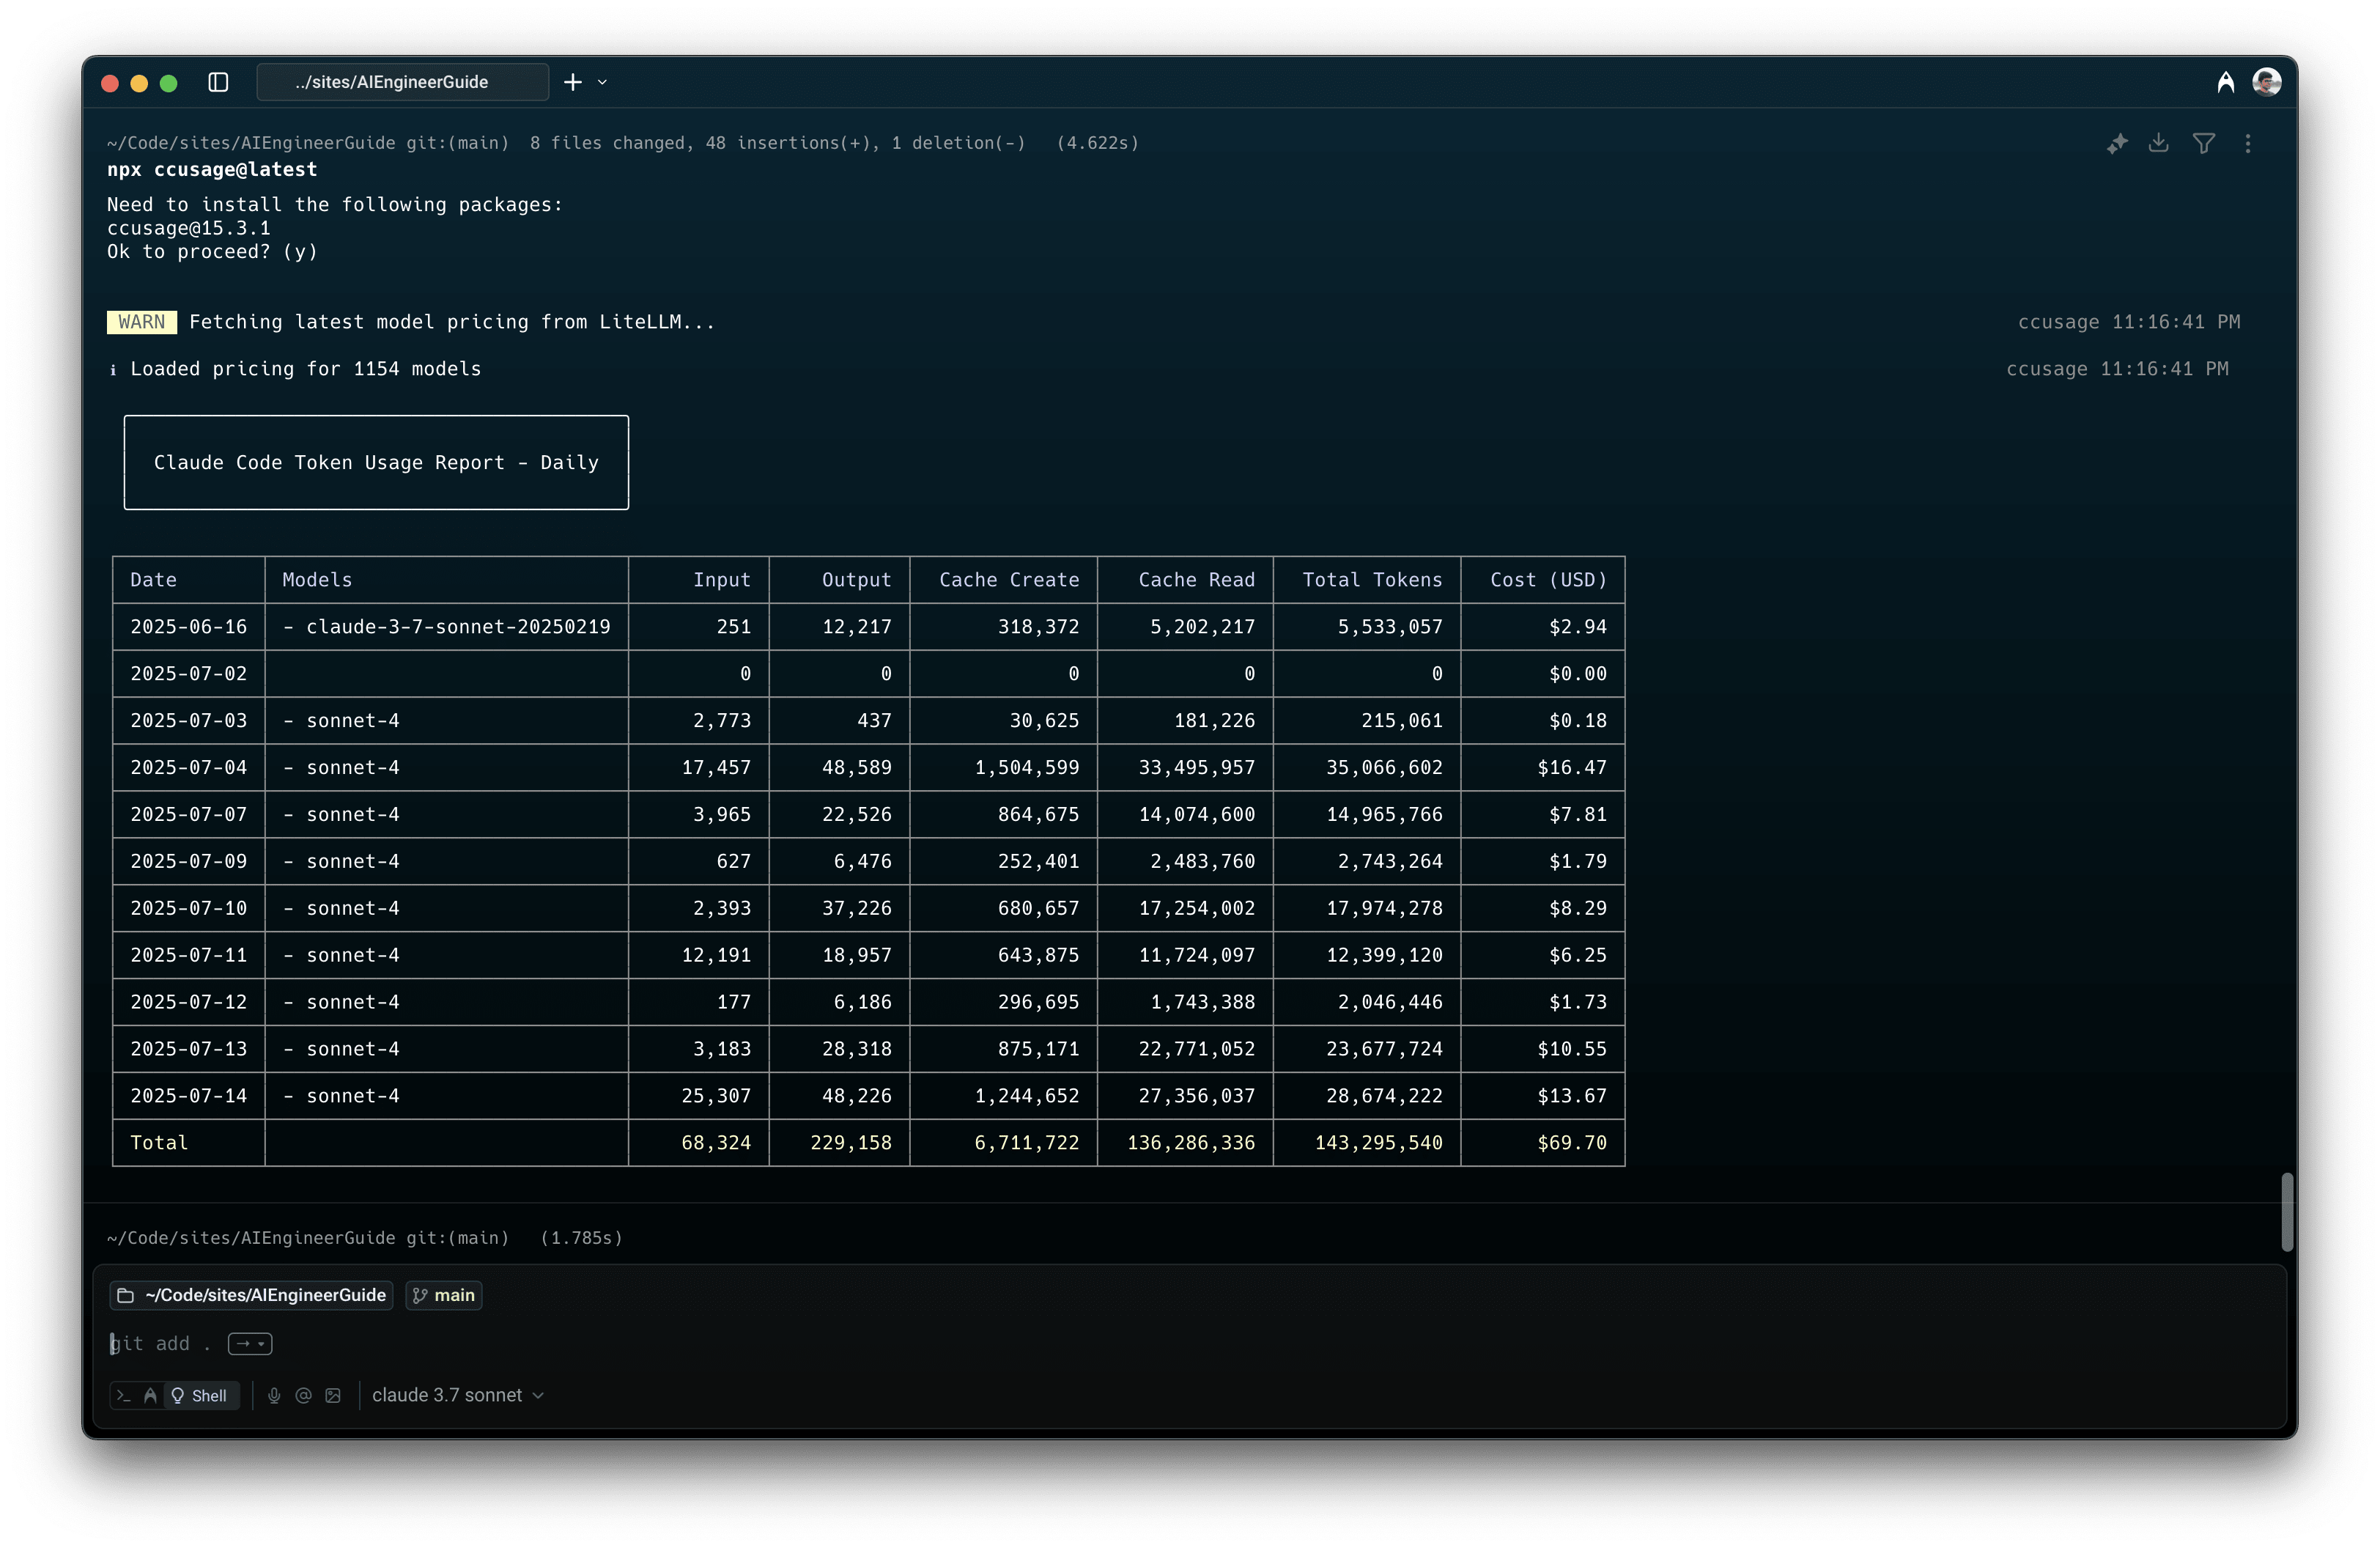The height and width of the screenshot is (1548, 2380).
Task: Open Warp AI agent icon in title bar
Action: [x=2226, y=82]
